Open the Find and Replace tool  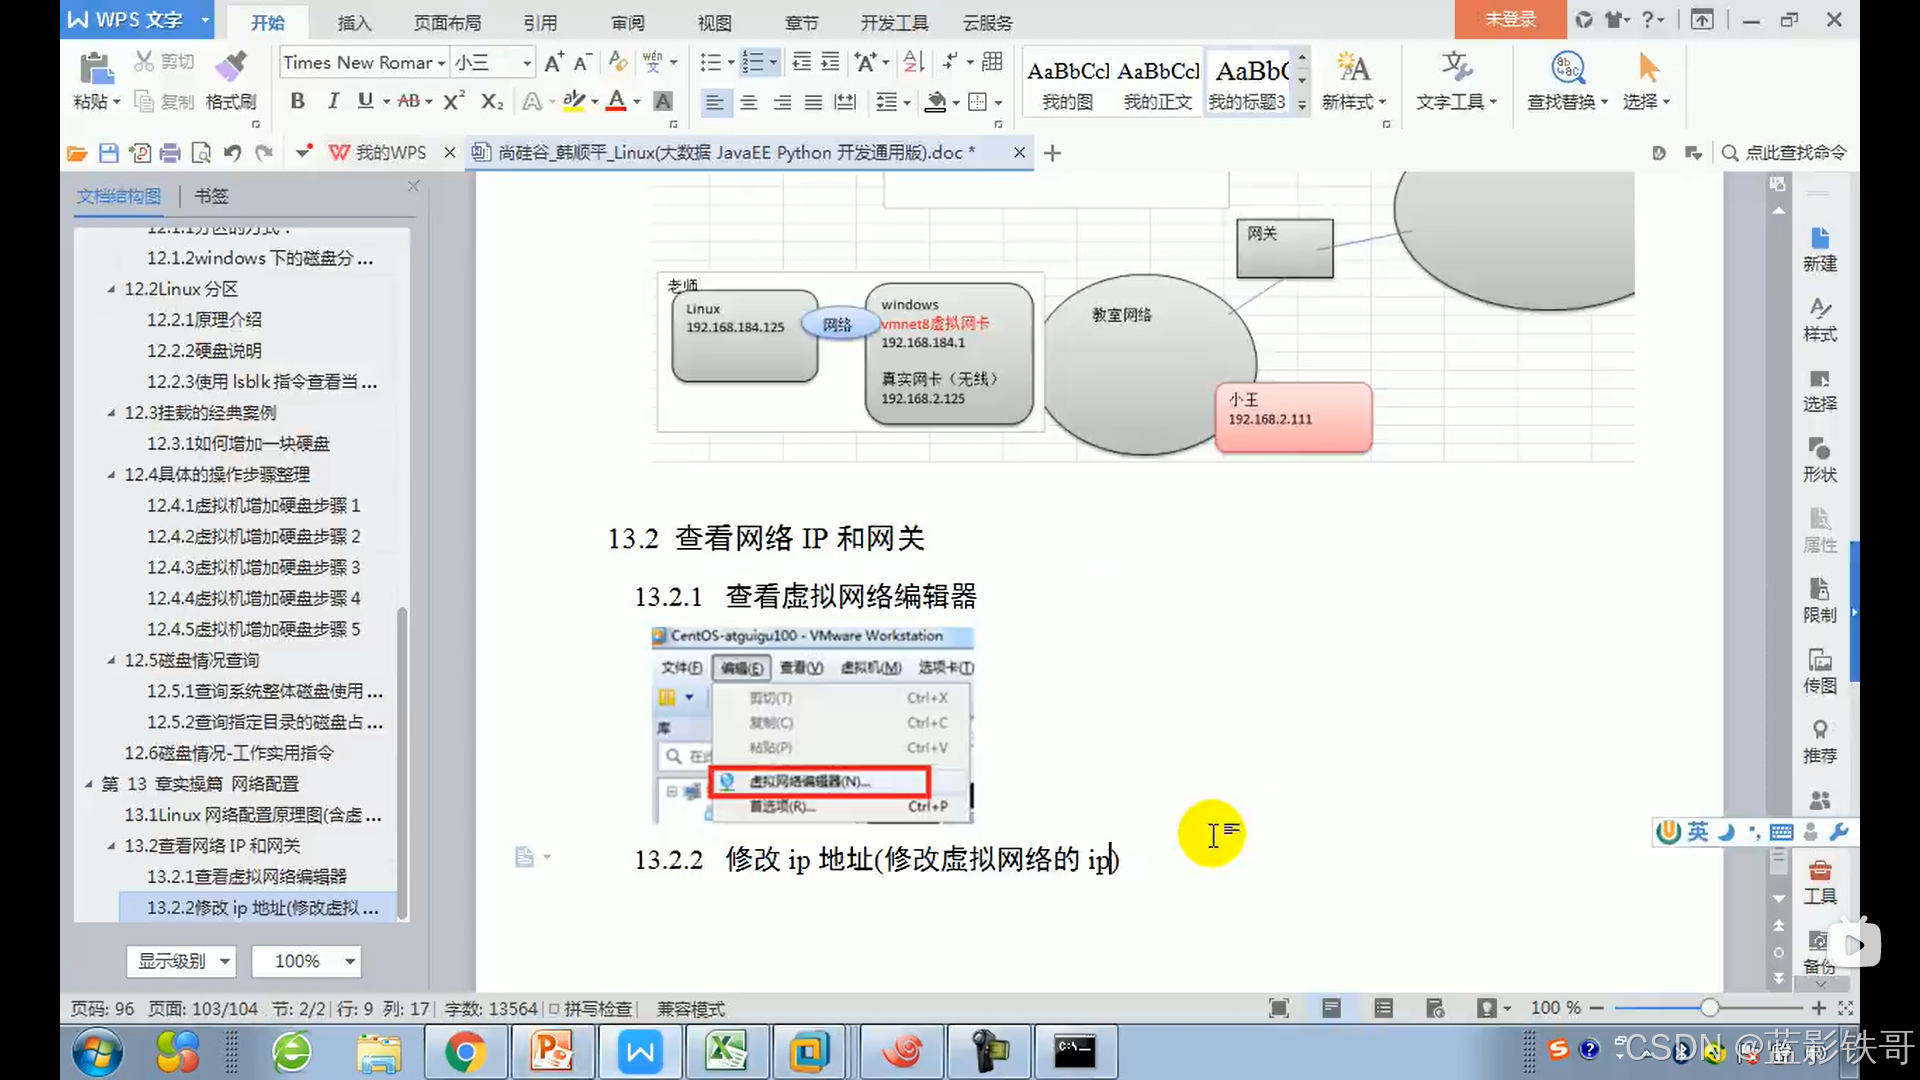(x=1567, y=68)
